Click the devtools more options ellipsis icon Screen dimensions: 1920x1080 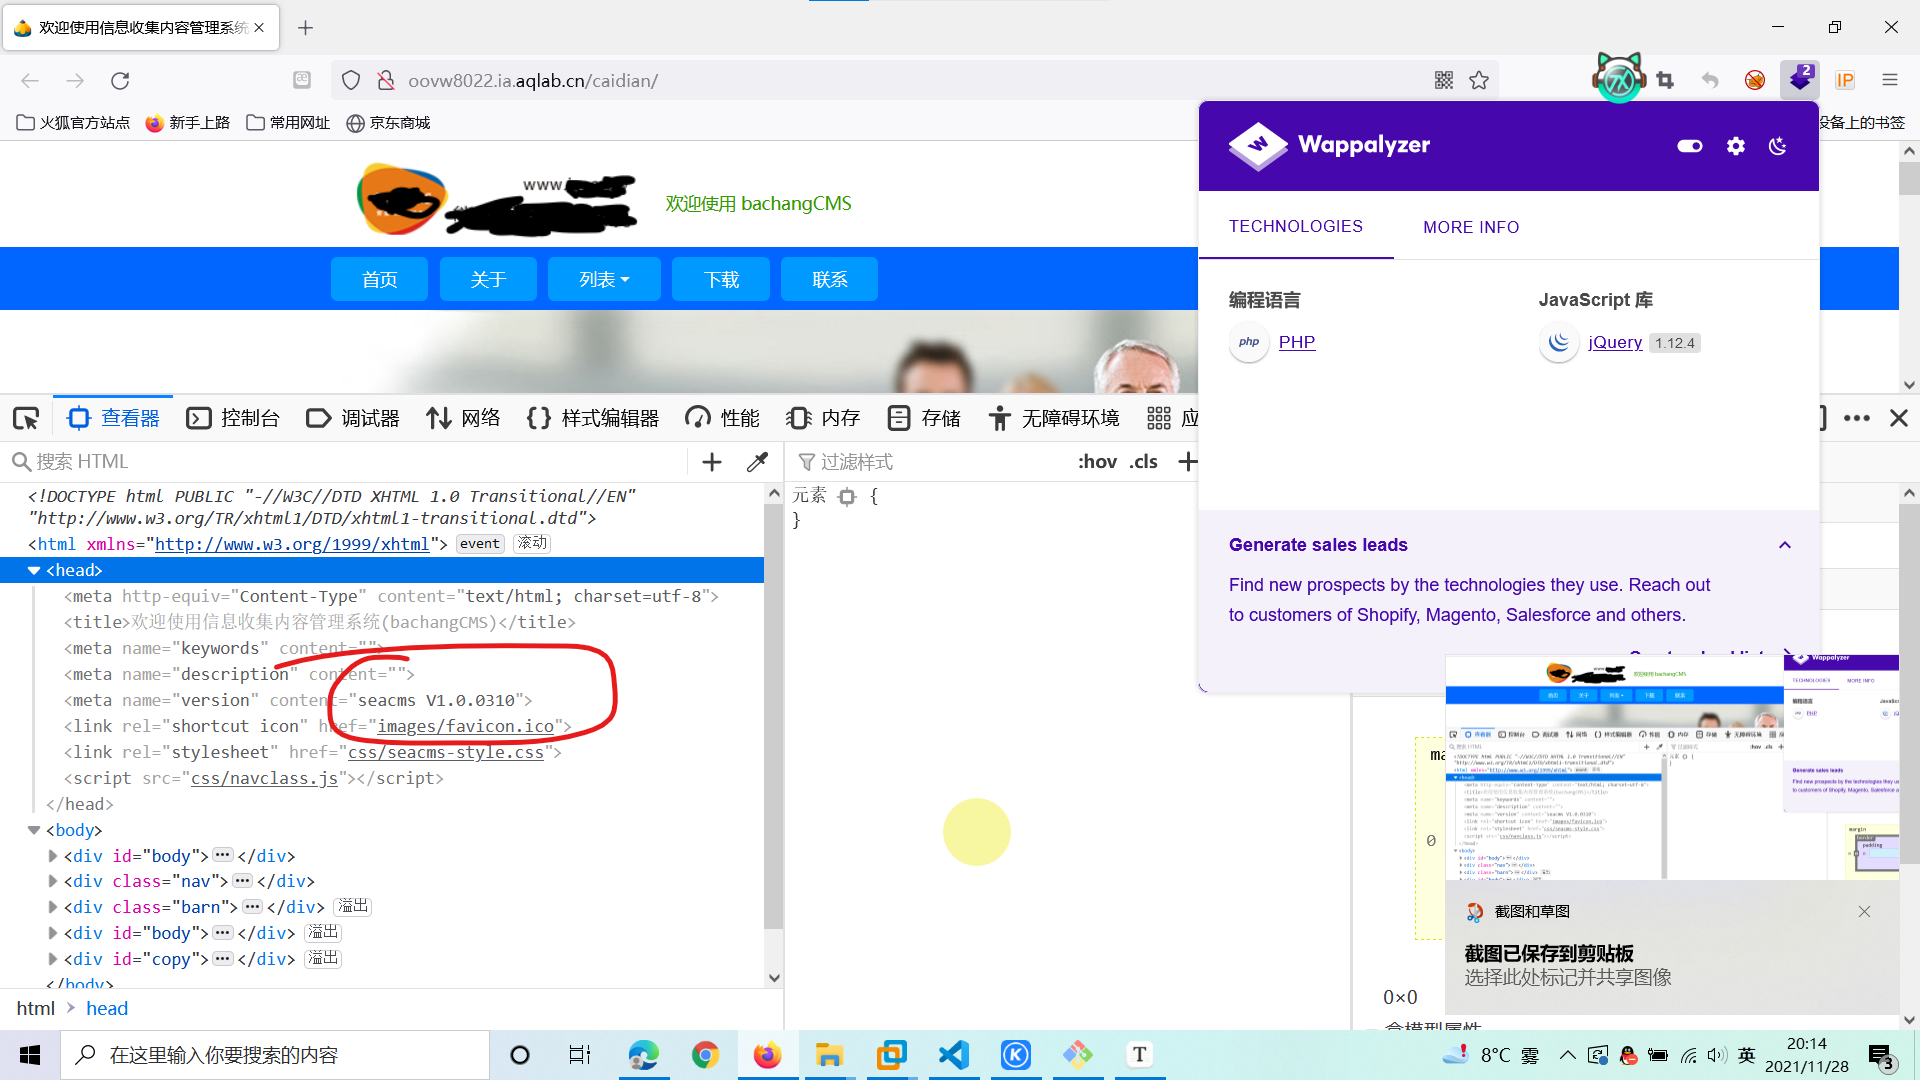1857,418
